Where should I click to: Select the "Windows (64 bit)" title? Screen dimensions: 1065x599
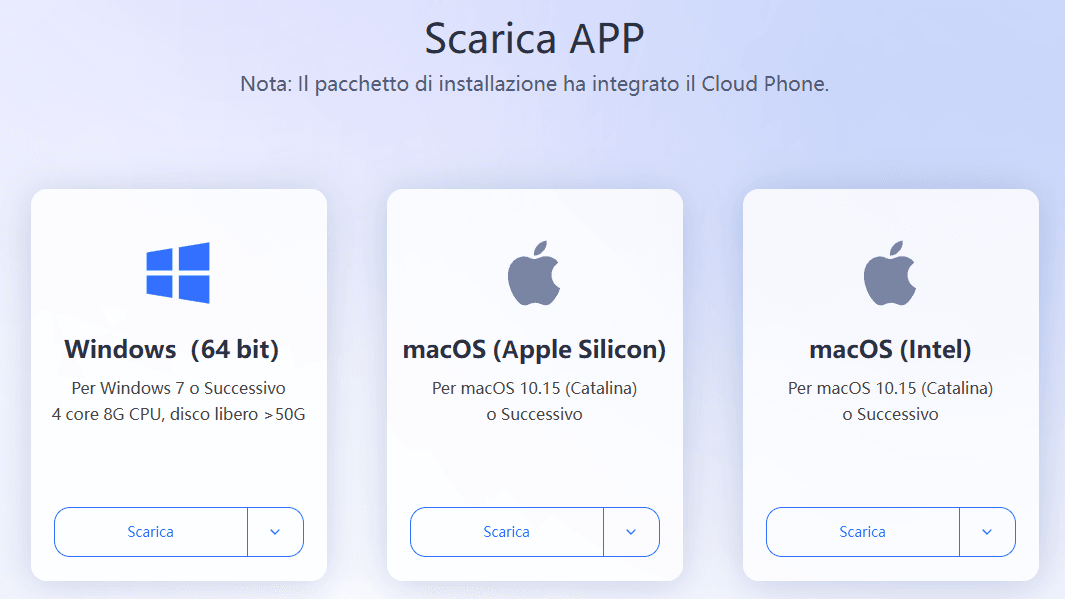172,350
